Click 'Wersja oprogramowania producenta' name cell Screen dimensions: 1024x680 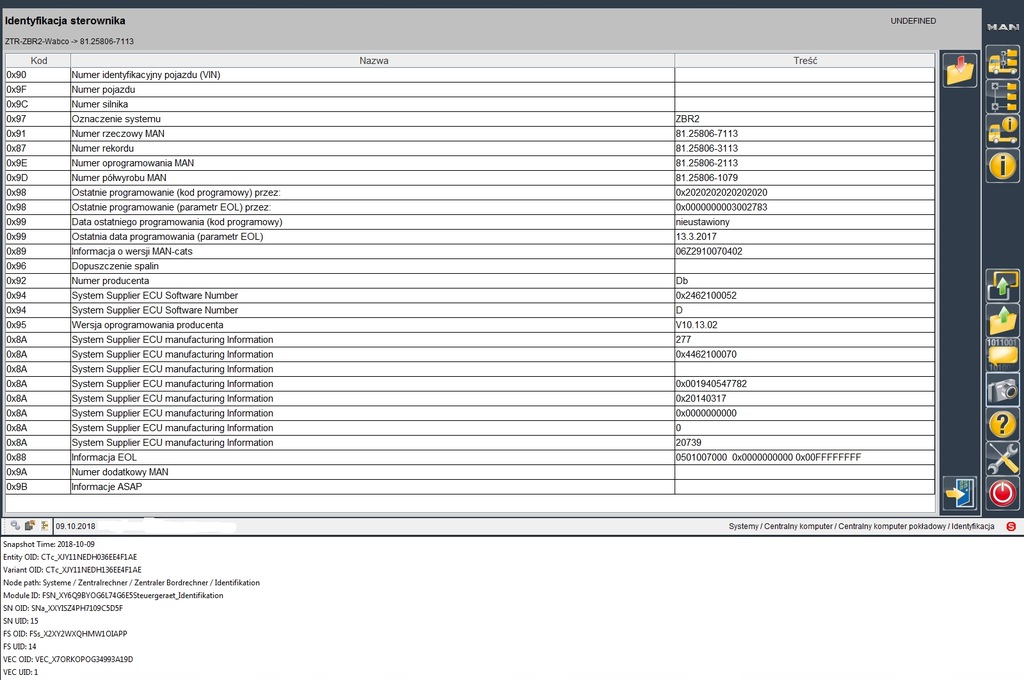coord(372,325)
